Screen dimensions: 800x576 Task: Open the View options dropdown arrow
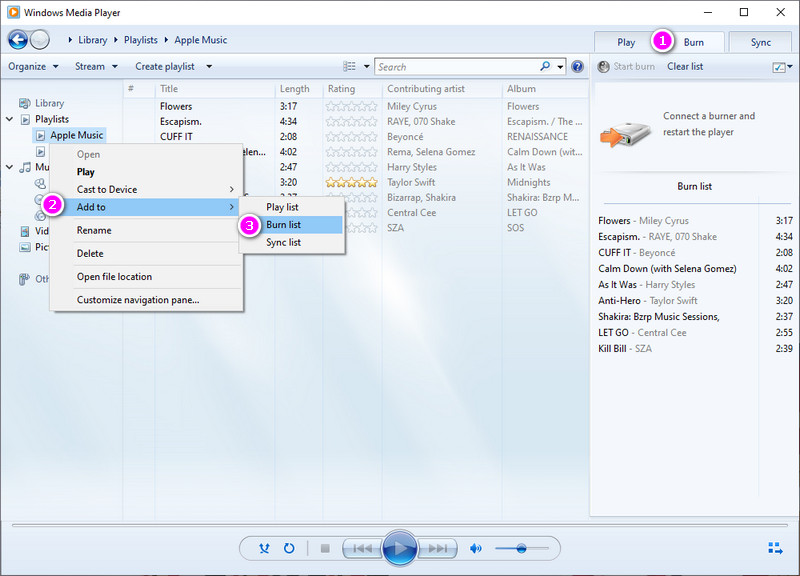tap(366, 66)
